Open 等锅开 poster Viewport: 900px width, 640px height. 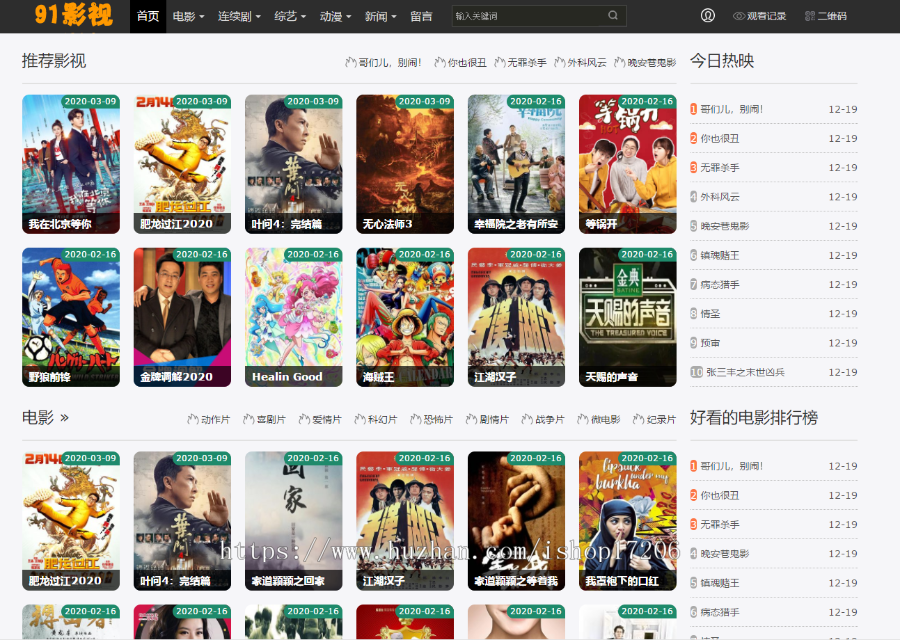(x=627, y=164)
